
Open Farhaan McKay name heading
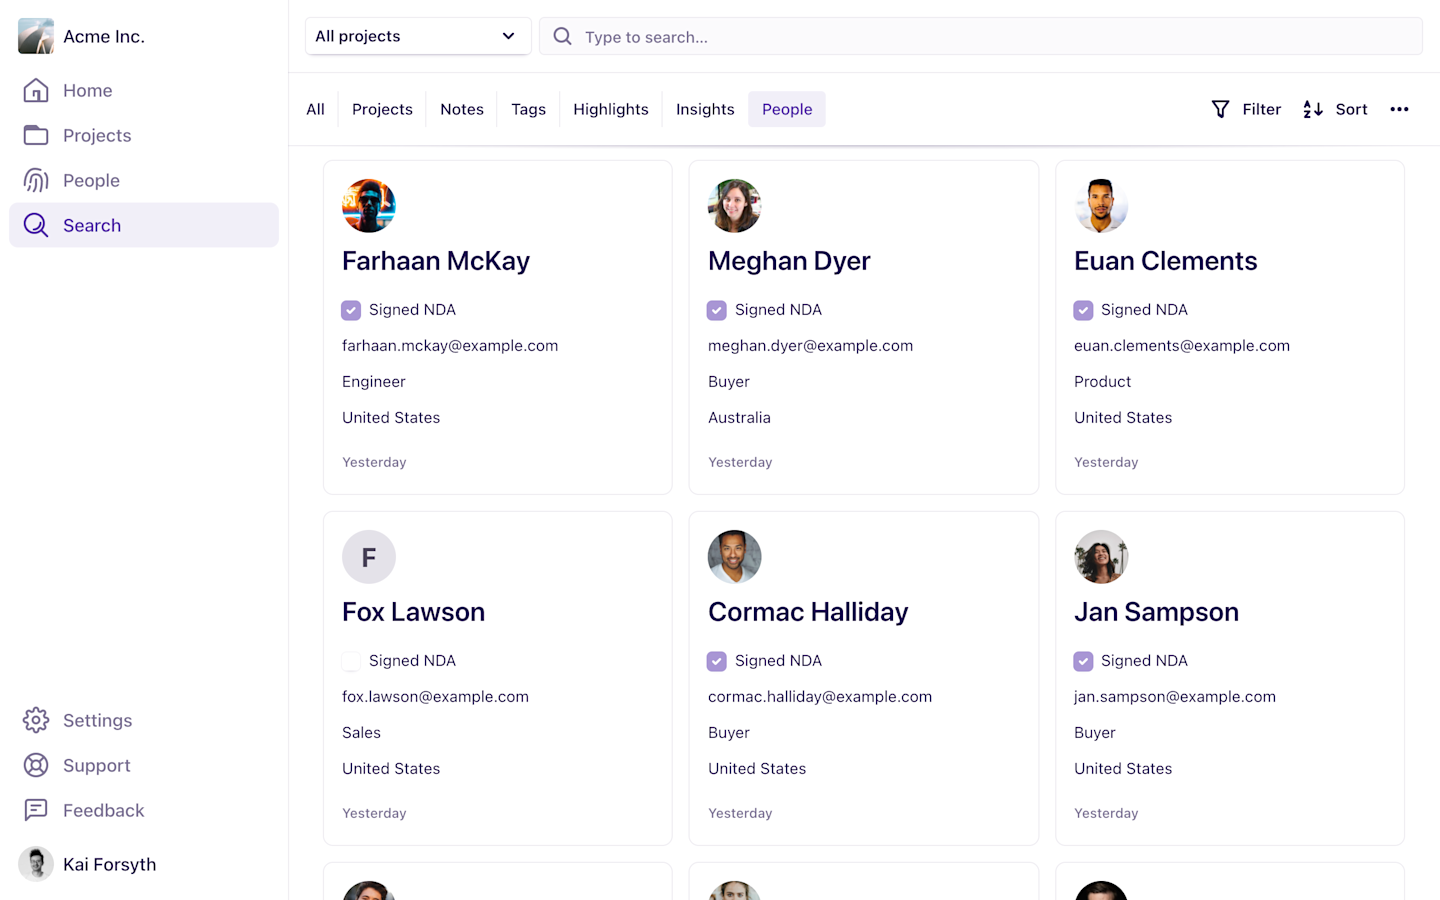[436, 261]
